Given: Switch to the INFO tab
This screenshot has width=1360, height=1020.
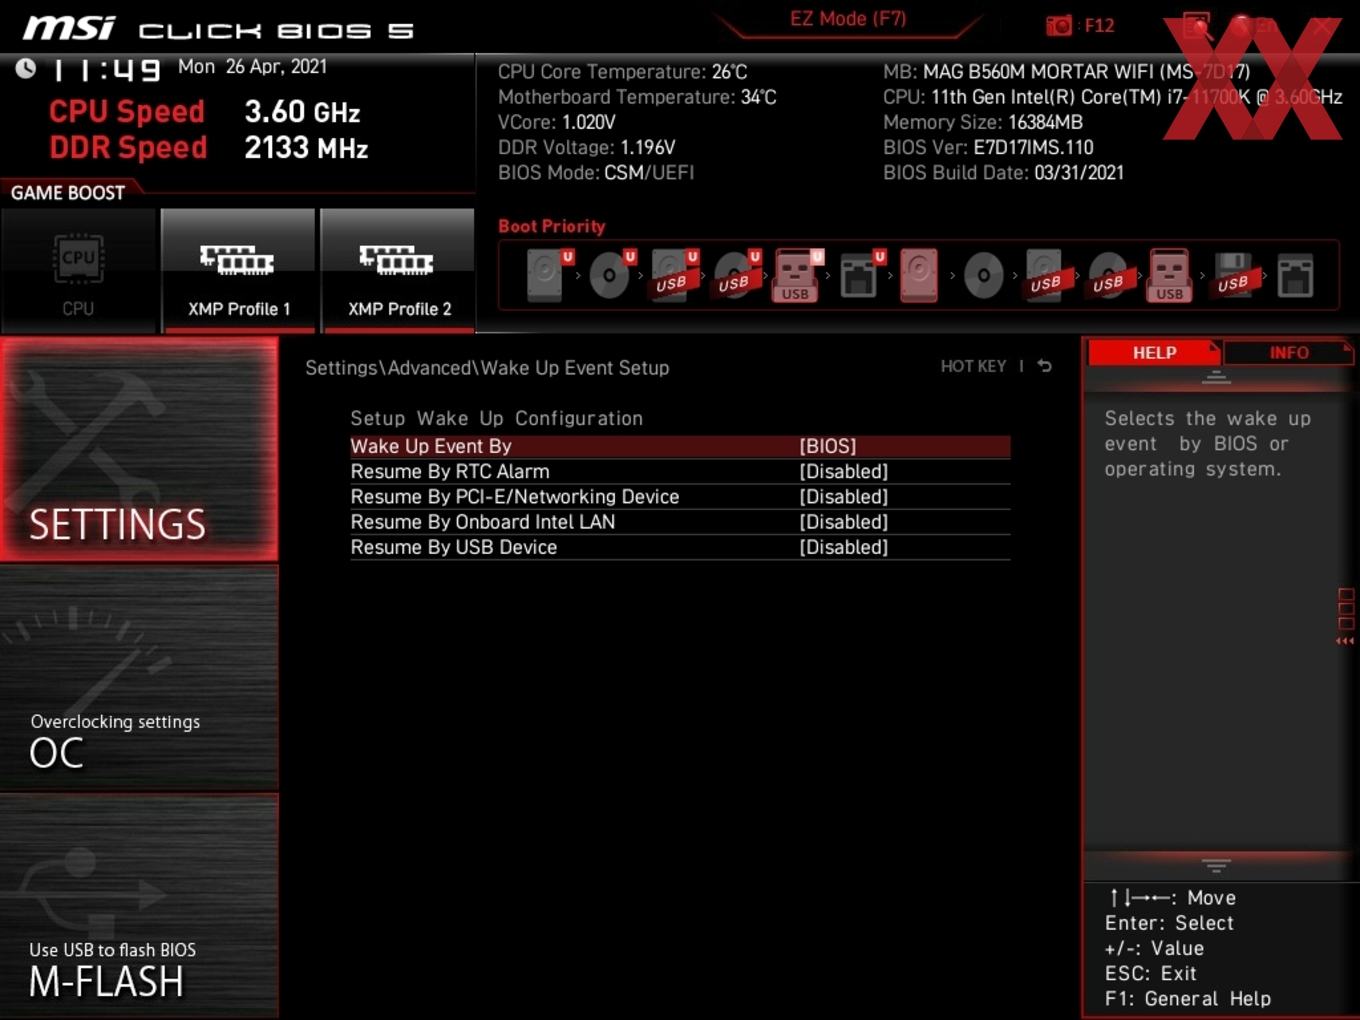Looking at the screenshot, I should (1288, 353).
